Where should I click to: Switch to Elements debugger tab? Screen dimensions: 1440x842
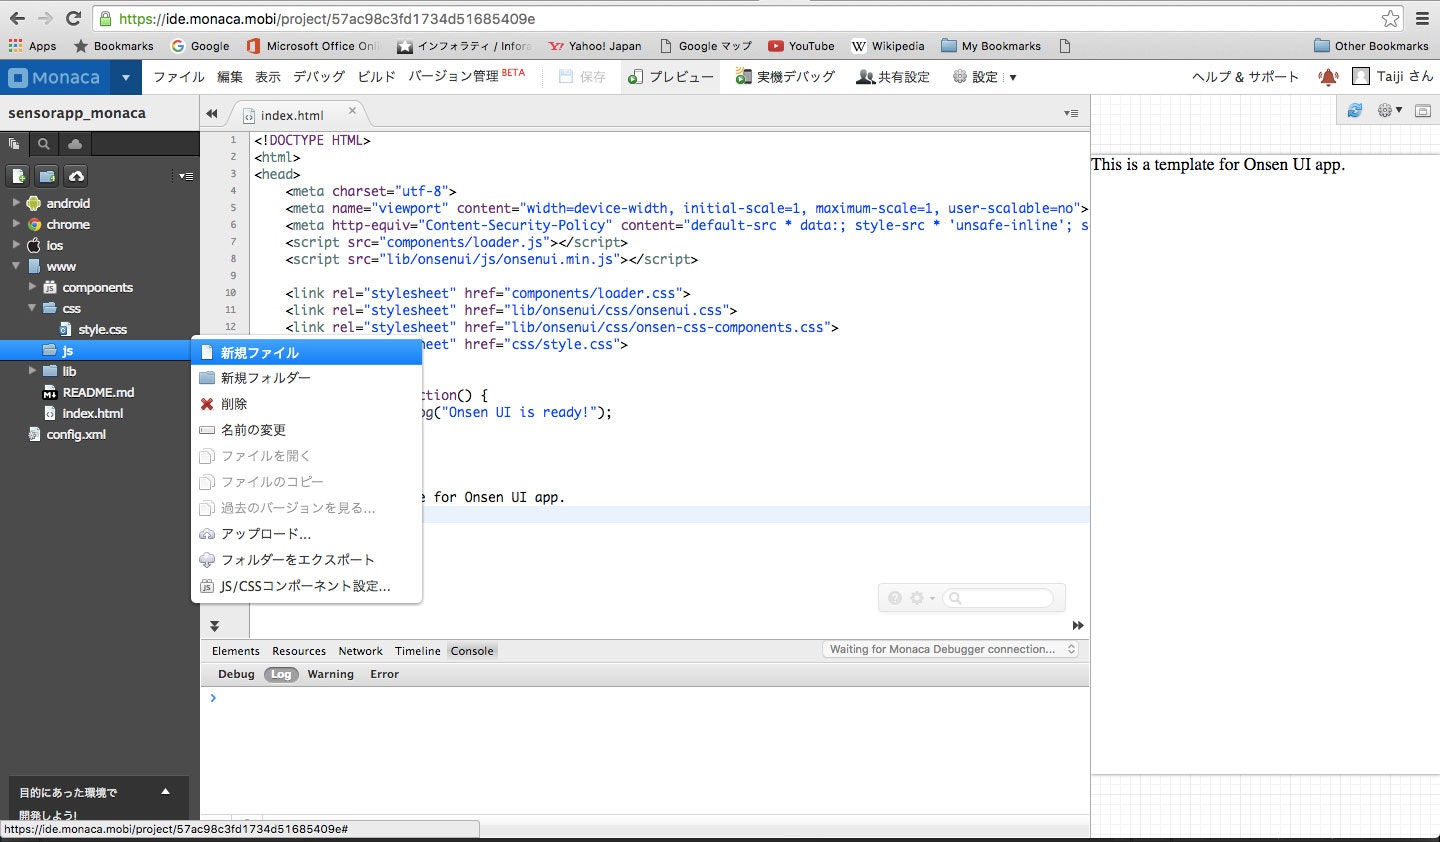pos(235,651)
